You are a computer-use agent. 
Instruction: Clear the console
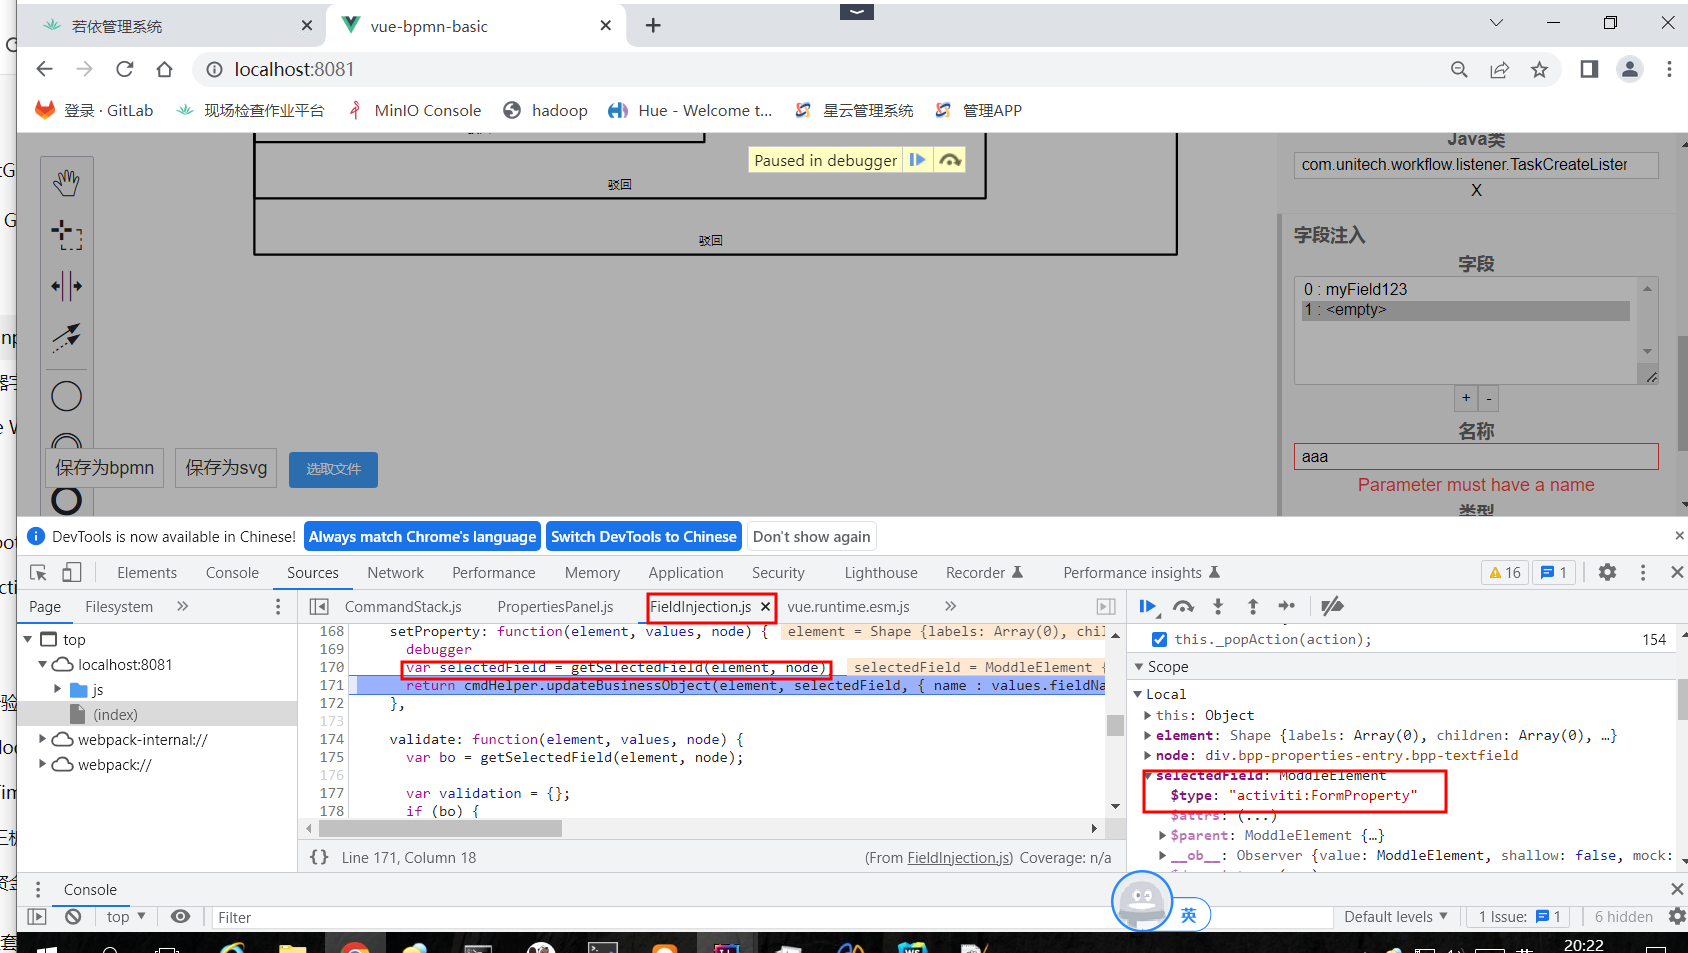[x=73, y=917]
